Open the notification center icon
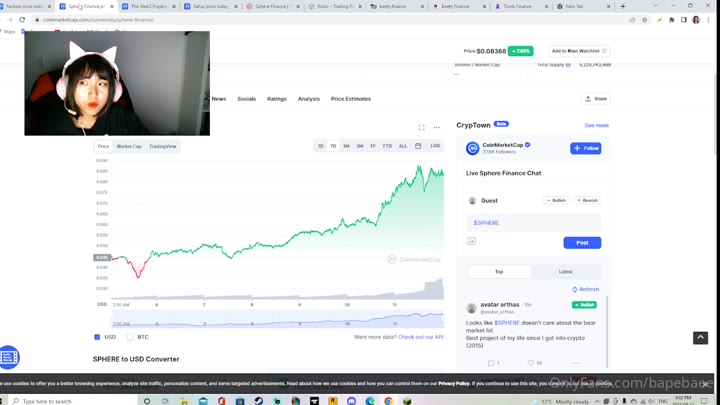 click(704, 401)
